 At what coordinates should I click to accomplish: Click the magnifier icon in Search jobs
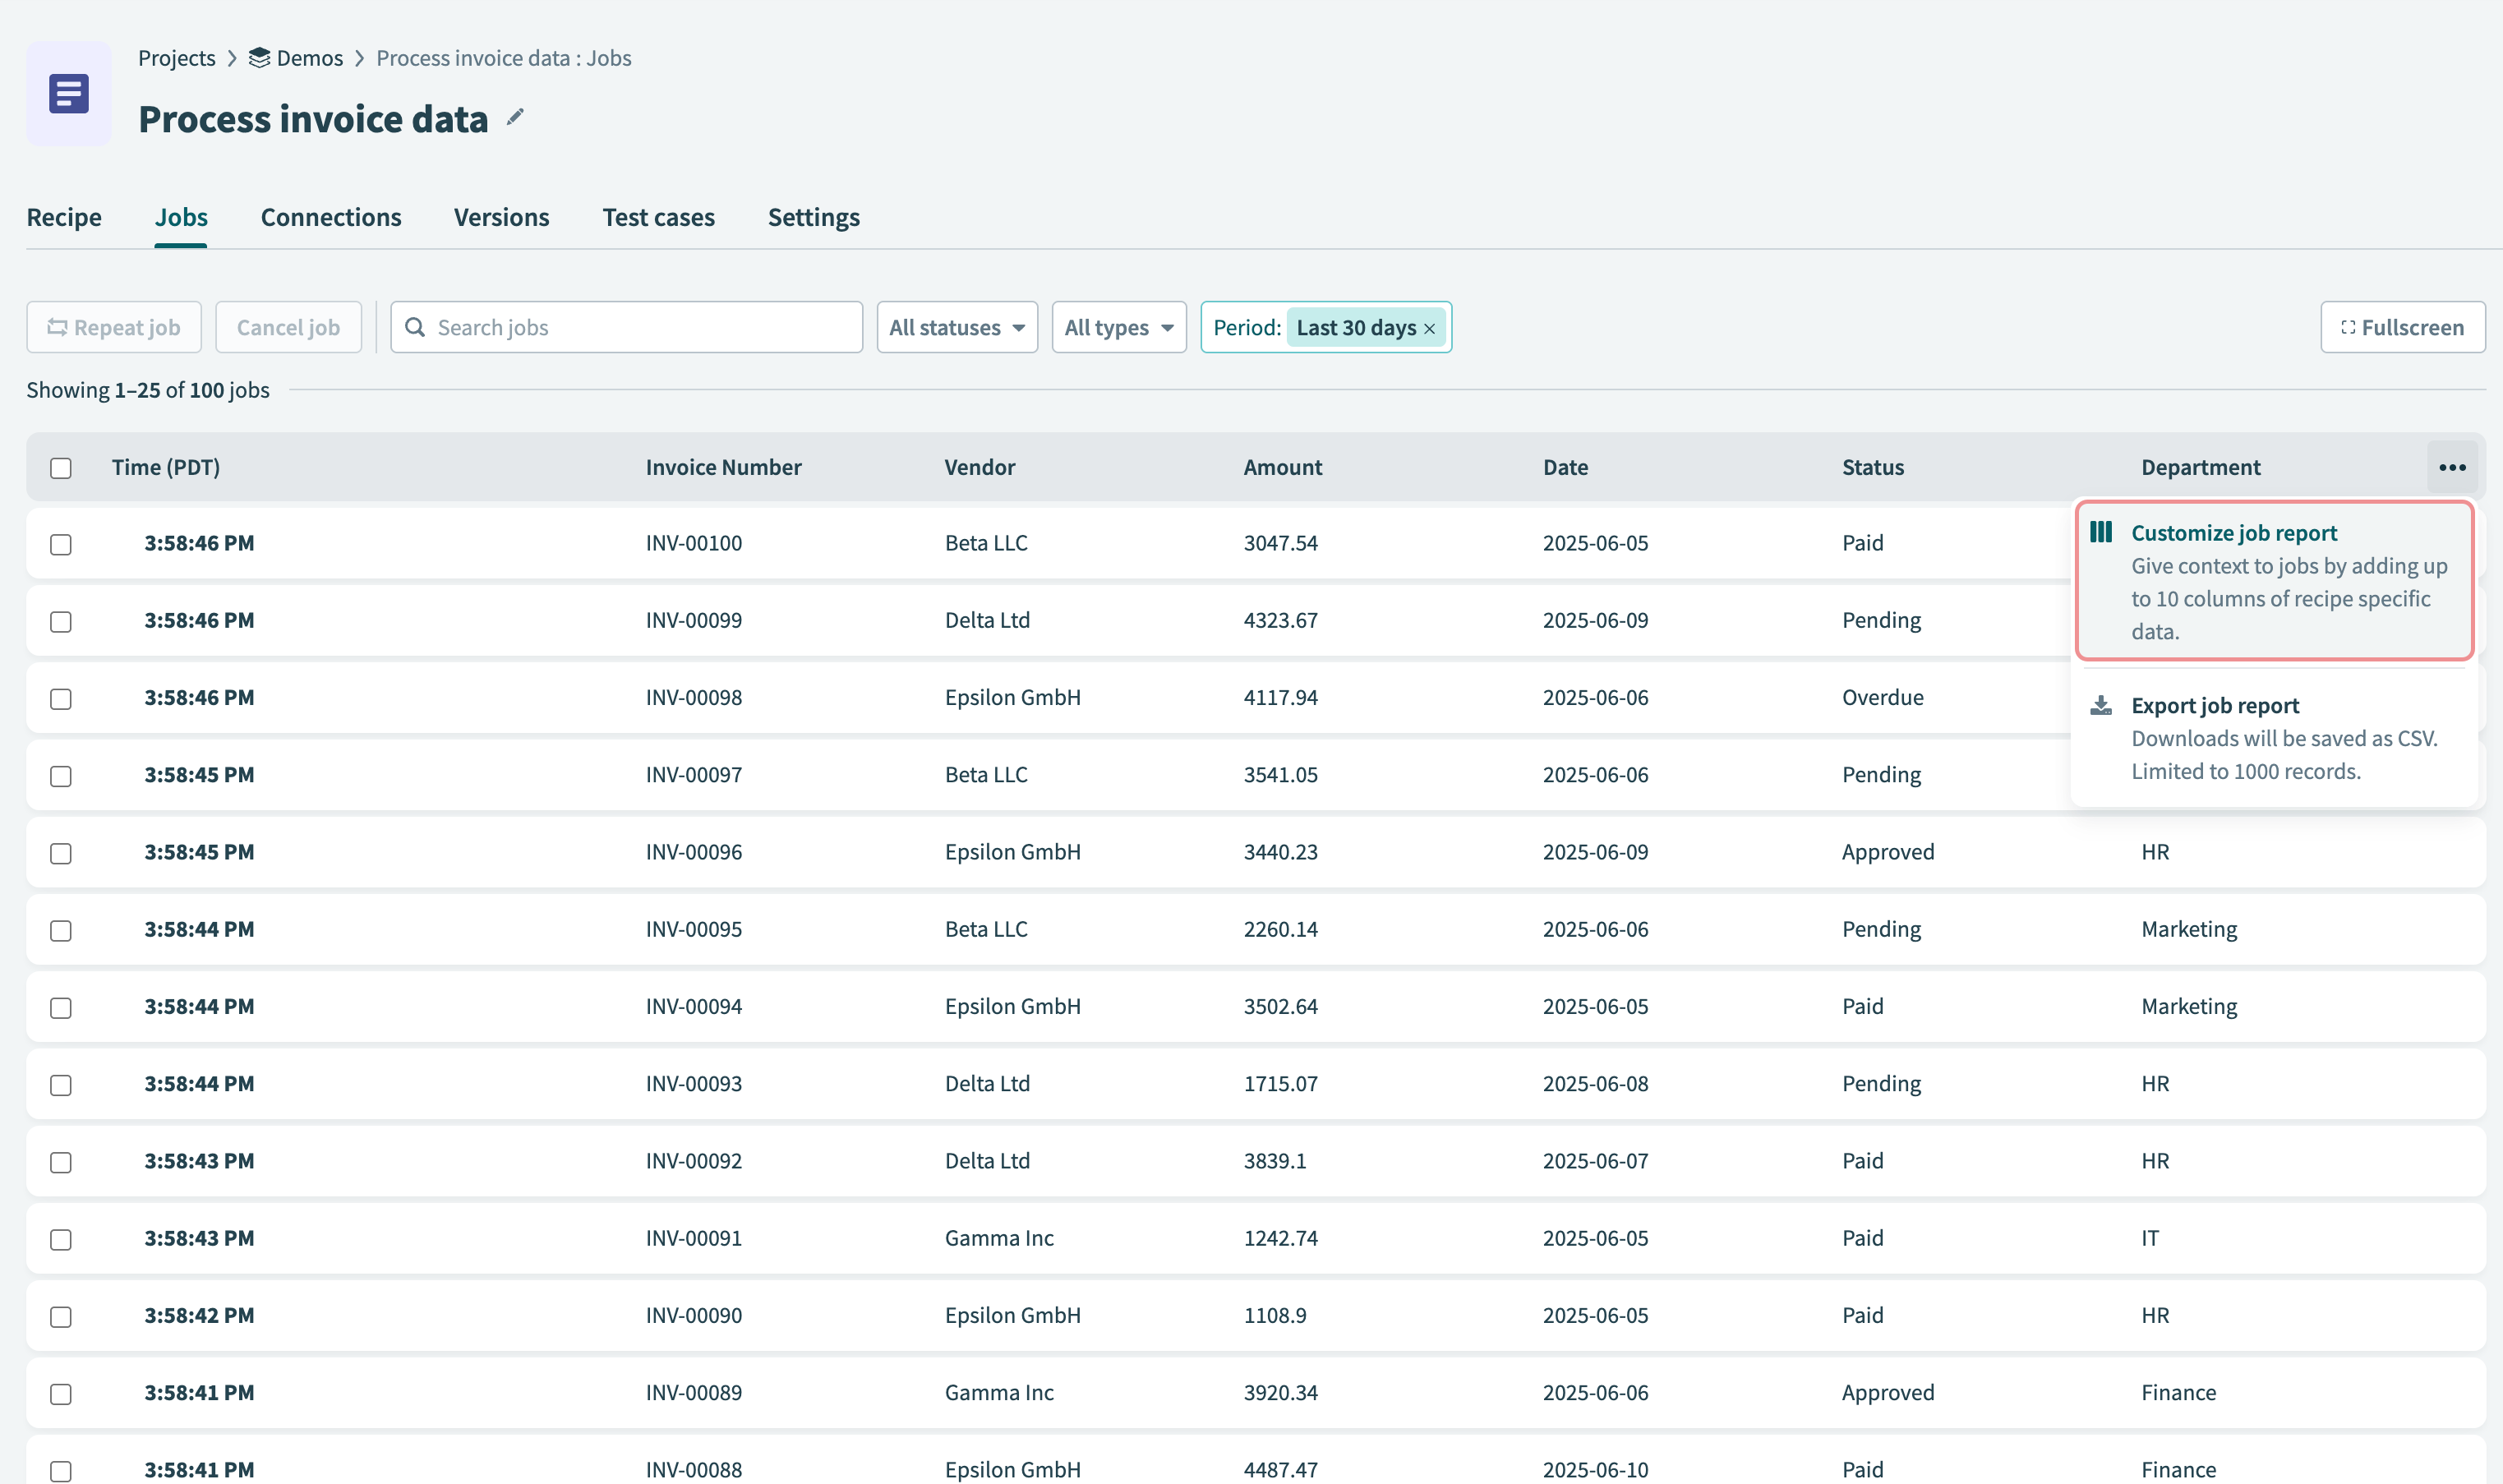pos(415,328)
